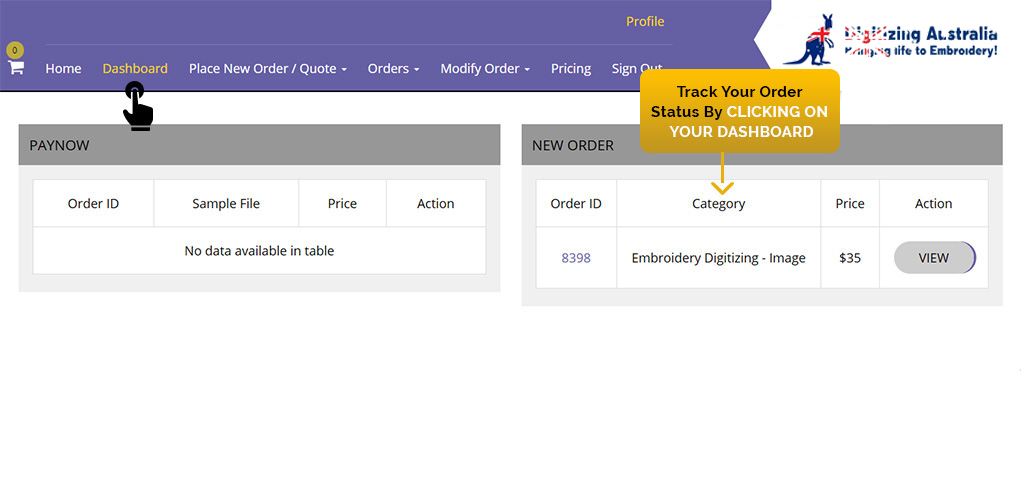Expand Place New Order / Quote dropdown
Viewport: 1021px width, 500px height.
(x=267, y=69)
